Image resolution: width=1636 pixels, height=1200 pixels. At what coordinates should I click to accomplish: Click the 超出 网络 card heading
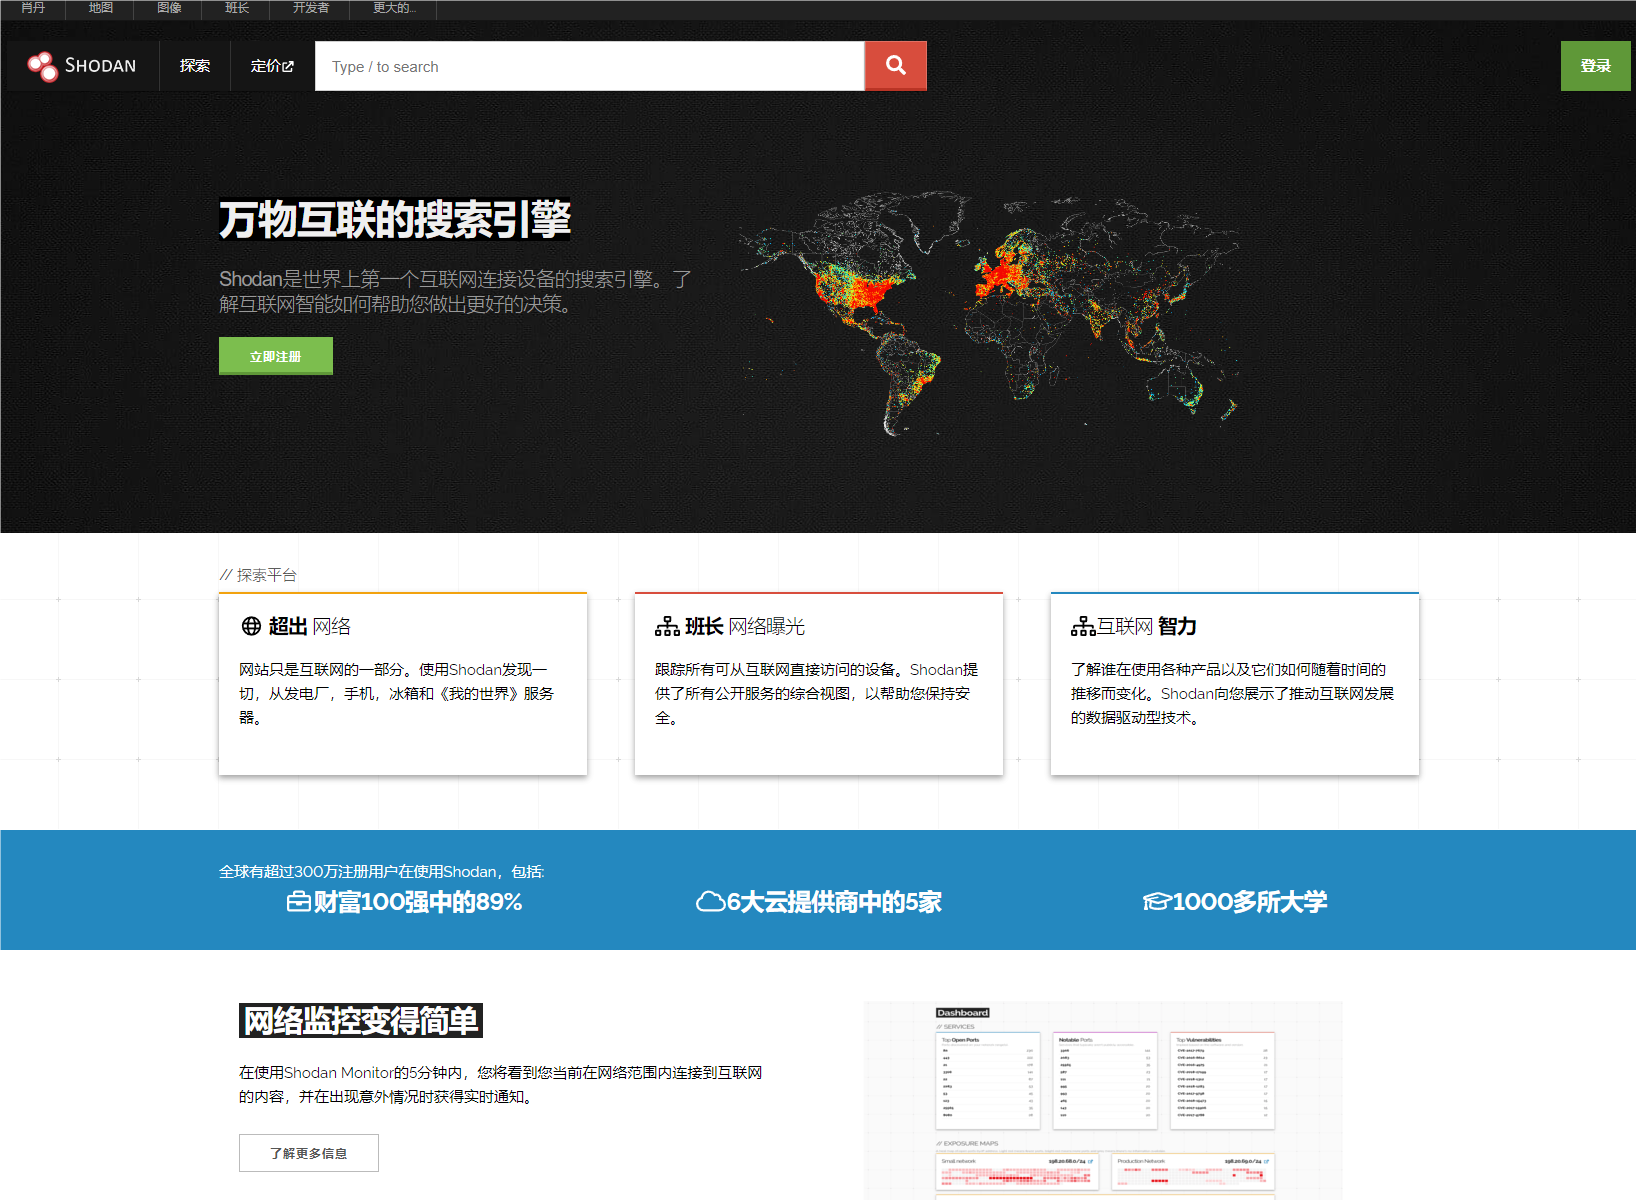click(309, 626)
